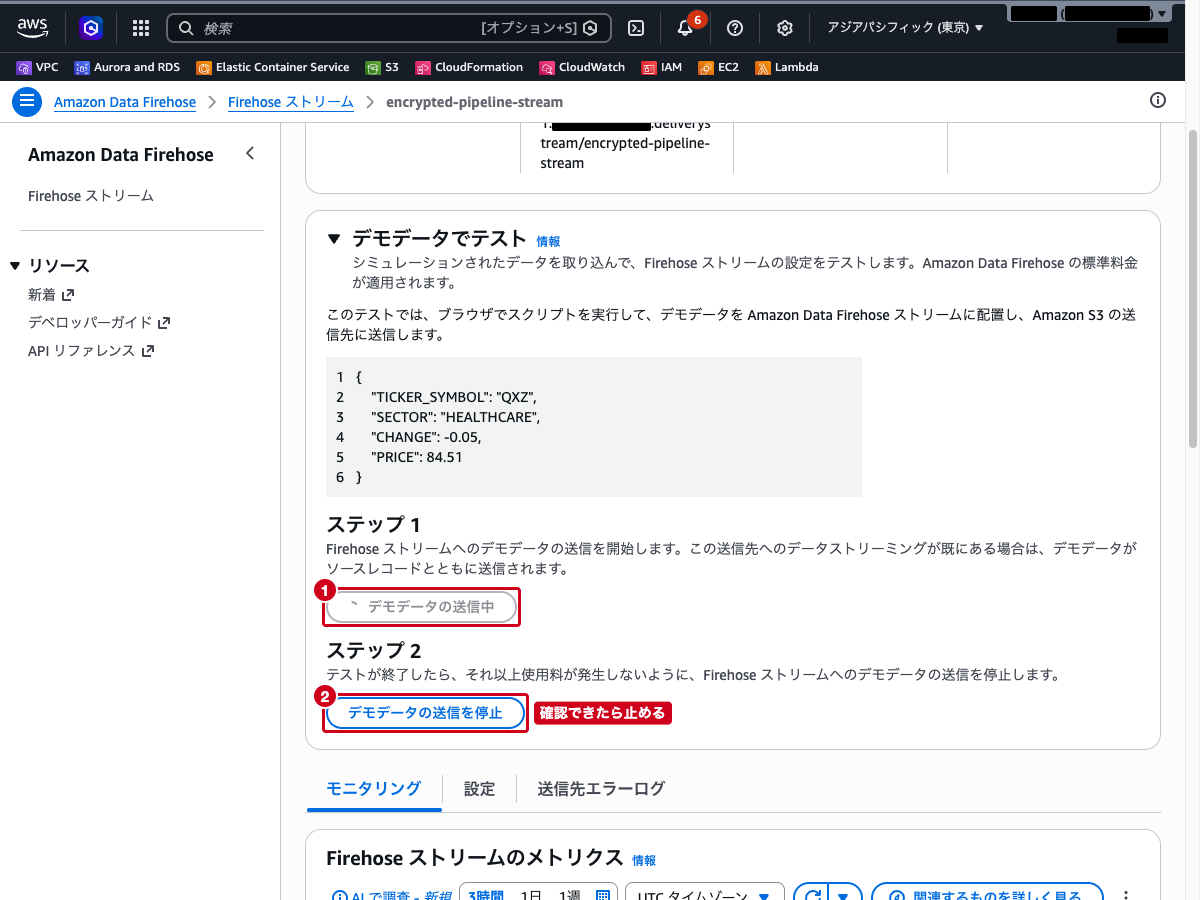The height and width of the screenshot is (900, 1200).
Task: Click デモデータの送信を停止 button
Action: pos(425,713)
